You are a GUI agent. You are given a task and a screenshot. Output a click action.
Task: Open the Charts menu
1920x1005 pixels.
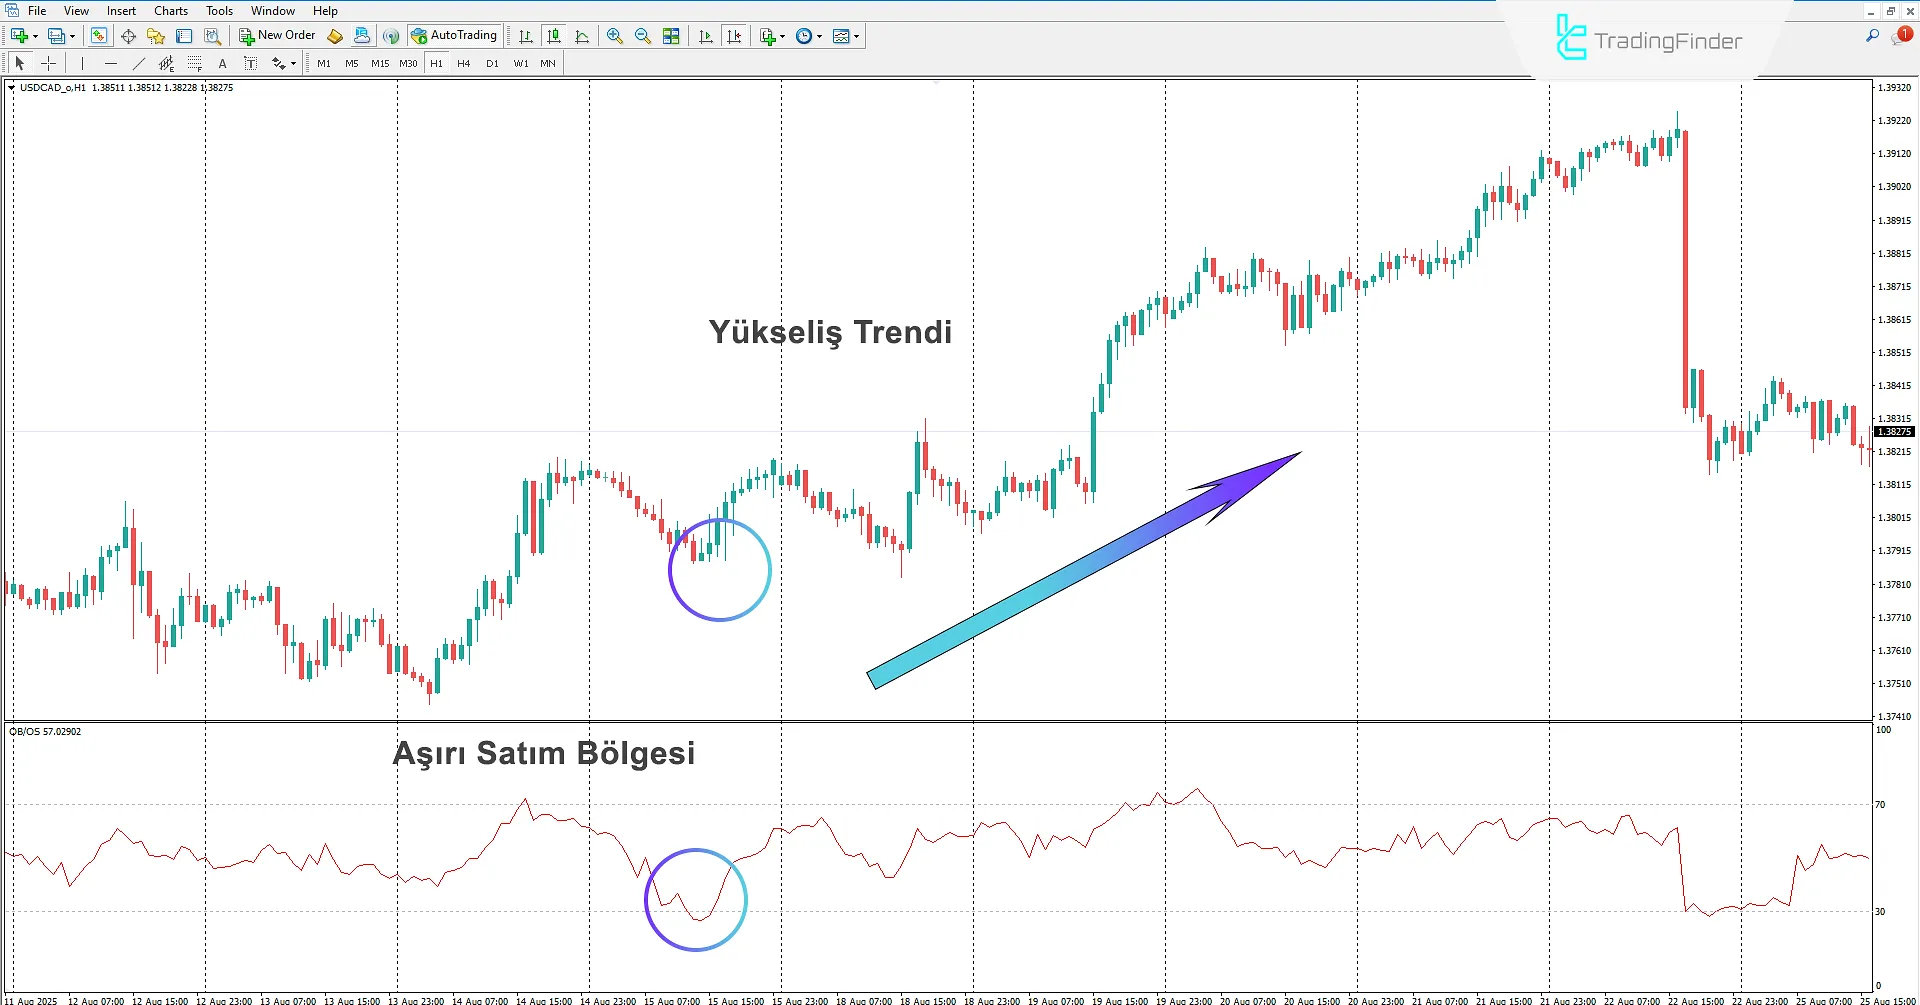(170, 10)
